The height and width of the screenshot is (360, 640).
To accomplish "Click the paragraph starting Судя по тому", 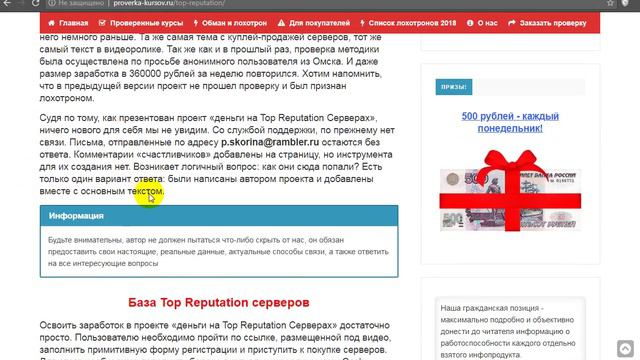I will (x=217, y=154).
